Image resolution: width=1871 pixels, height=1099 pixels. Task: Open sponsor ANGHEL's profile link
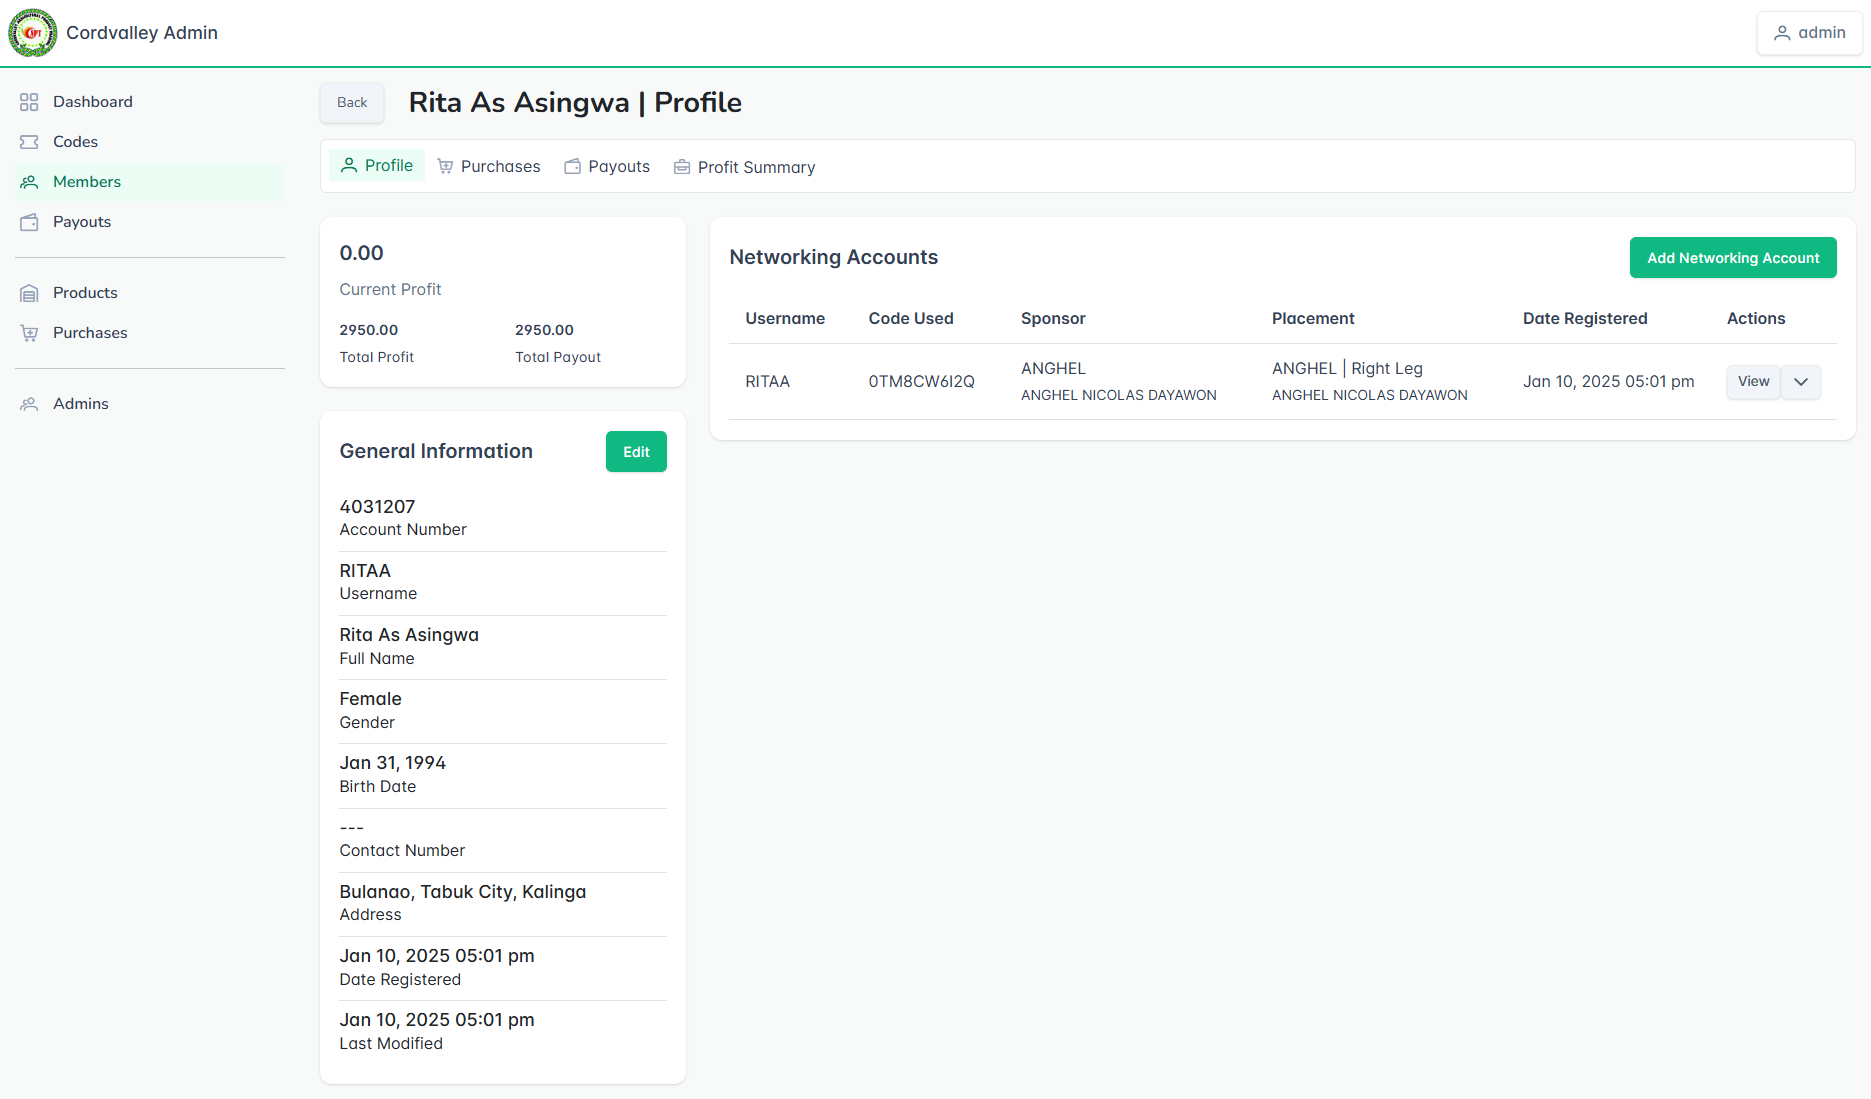click(1053, 368)
